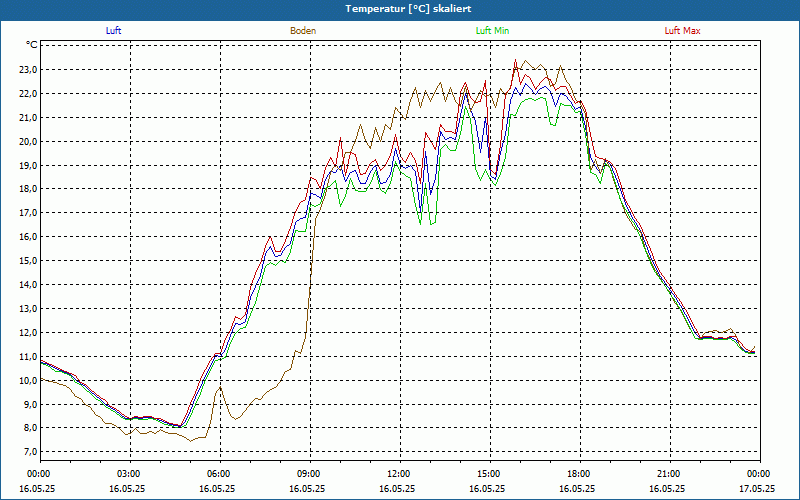Click the '13,0' y-axis value
The image size is (800, 500).
pyautogui.click(x=28, y=309)
